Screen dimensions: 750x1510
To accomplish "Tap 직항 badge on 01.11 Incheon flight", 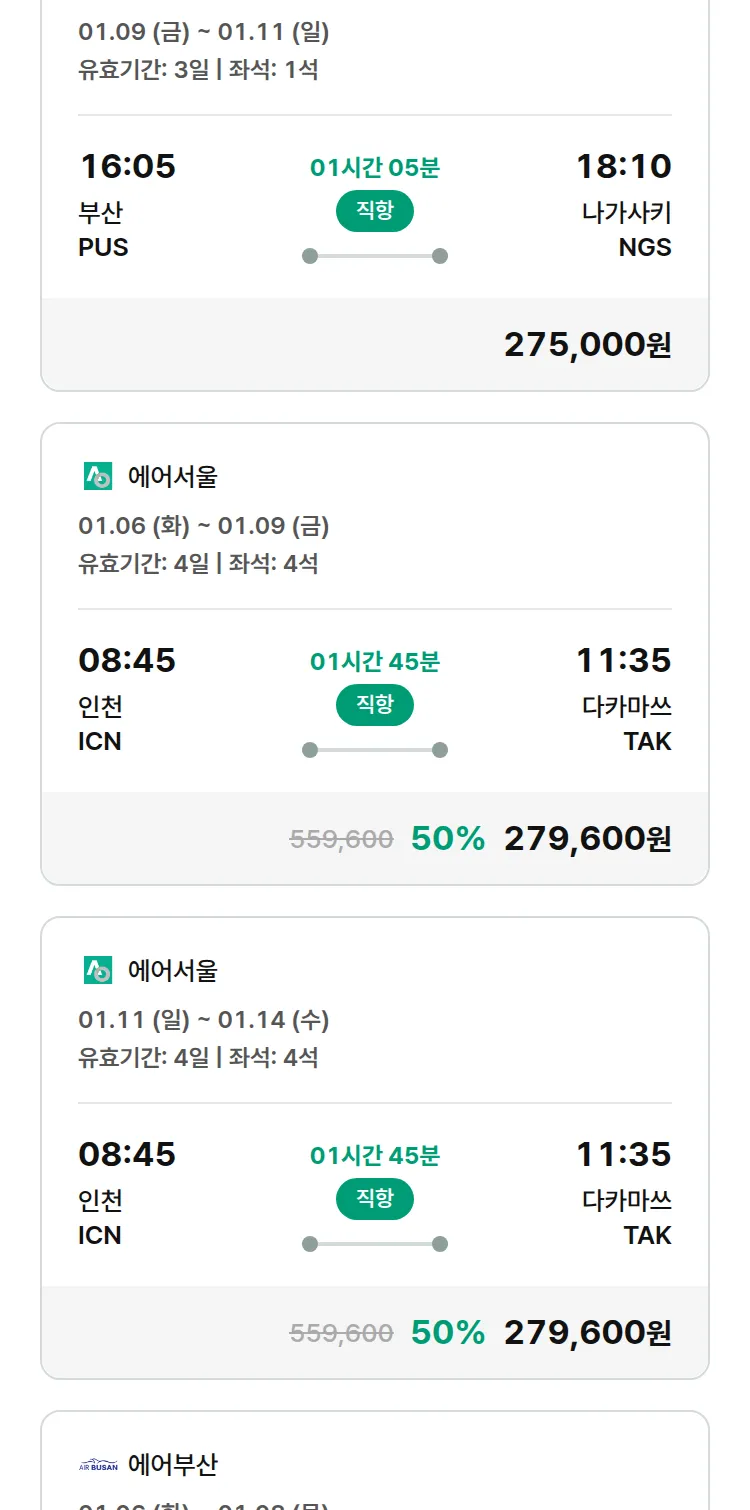I will tap(374, 1199).
